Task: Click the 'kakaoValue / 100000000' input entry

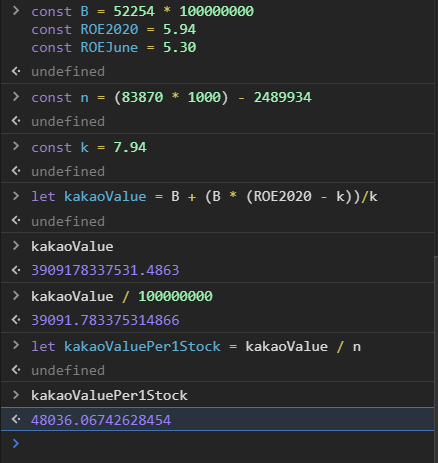Action: 122,296
